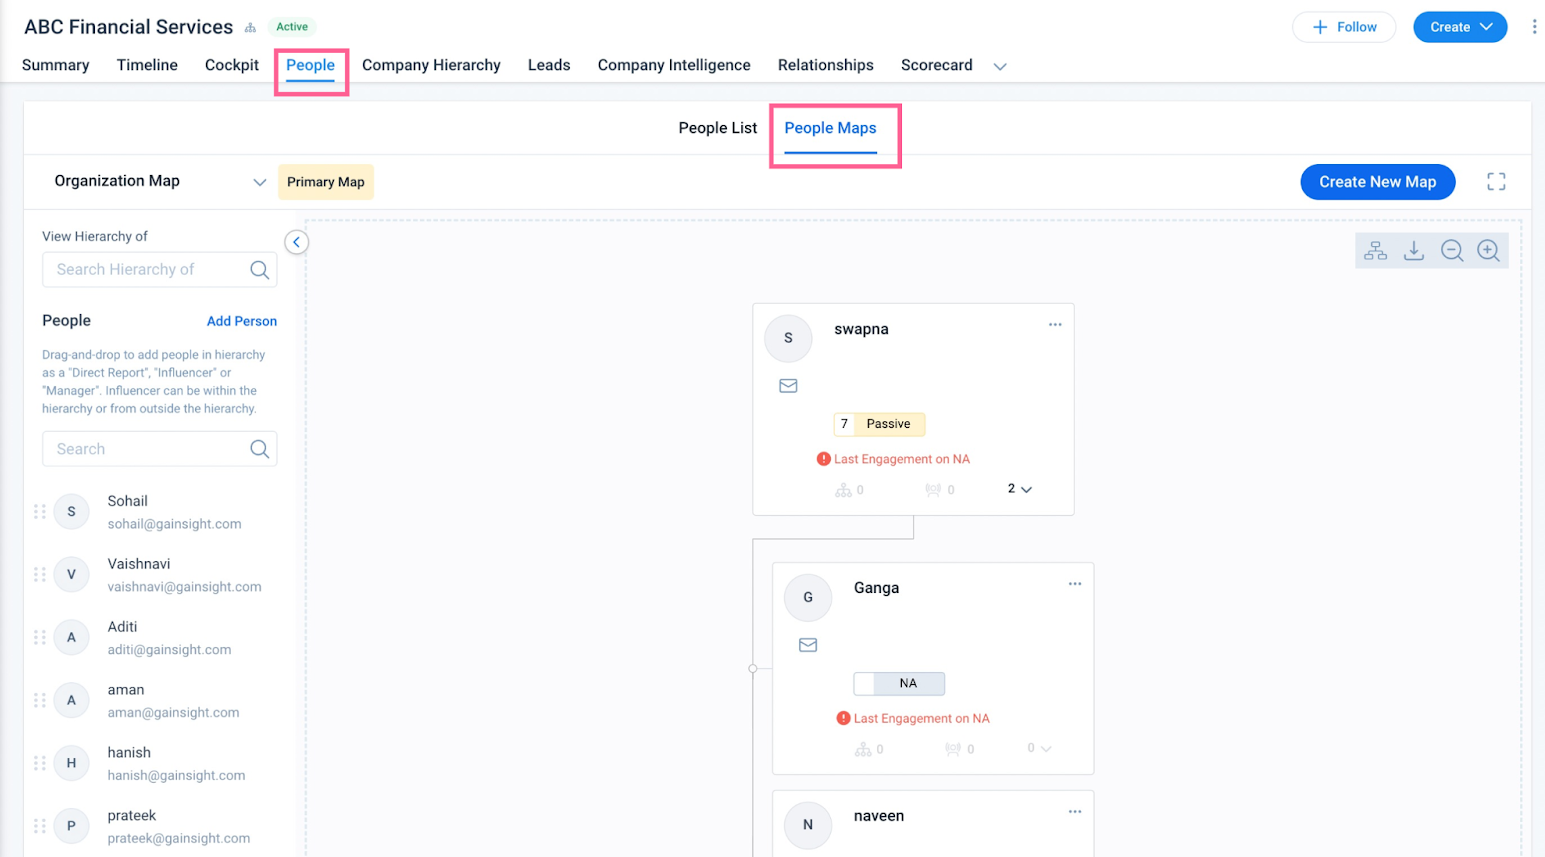Zoom in on the people map
The image size is (1545, 857).
click(x=1489, y=251)
